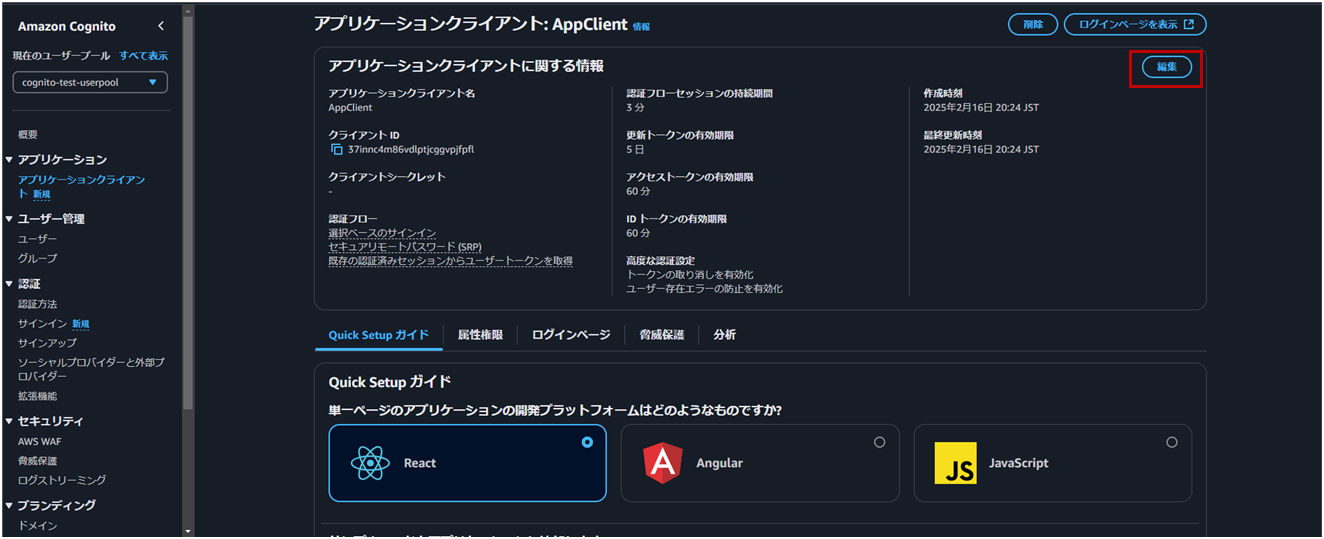This screenshot has height=539, width=1324.
Task: Open ソーシャルプロバイダーと外部プロバイダー in the sidebar
Action: point(91,369)
